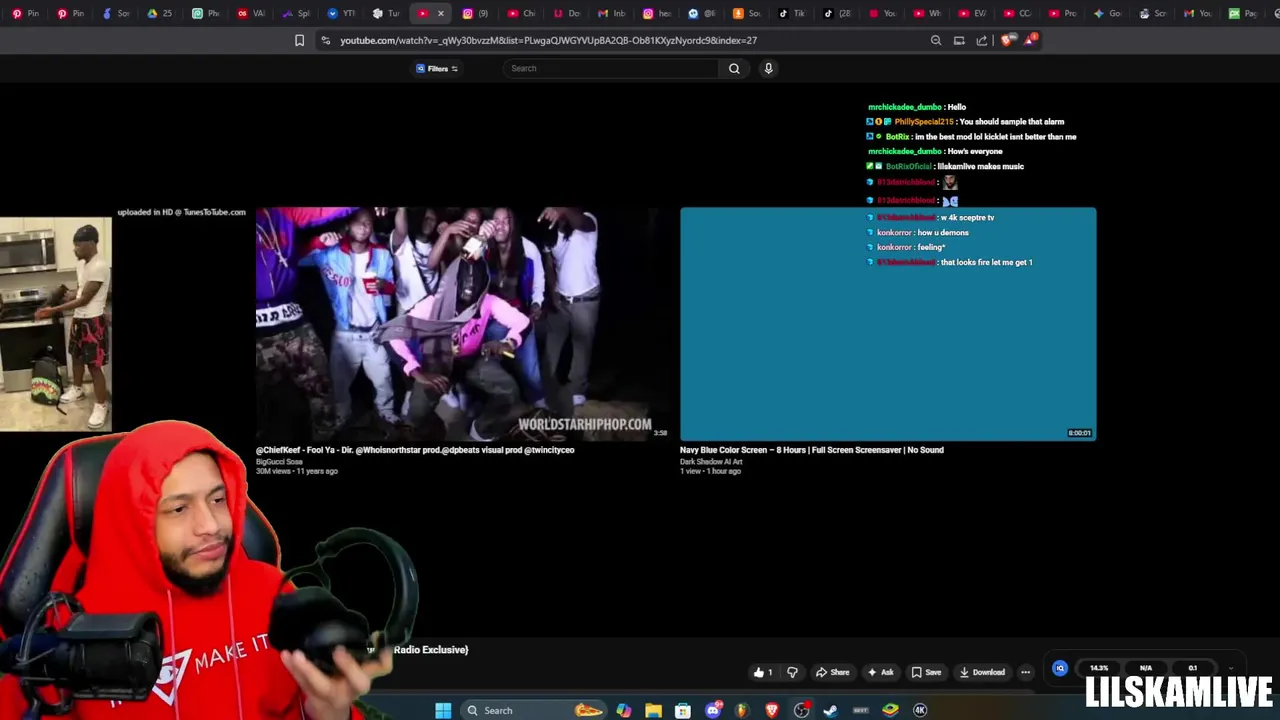Open Chief Keef WorldStarHipHop video thumbnail

[463, 323]
